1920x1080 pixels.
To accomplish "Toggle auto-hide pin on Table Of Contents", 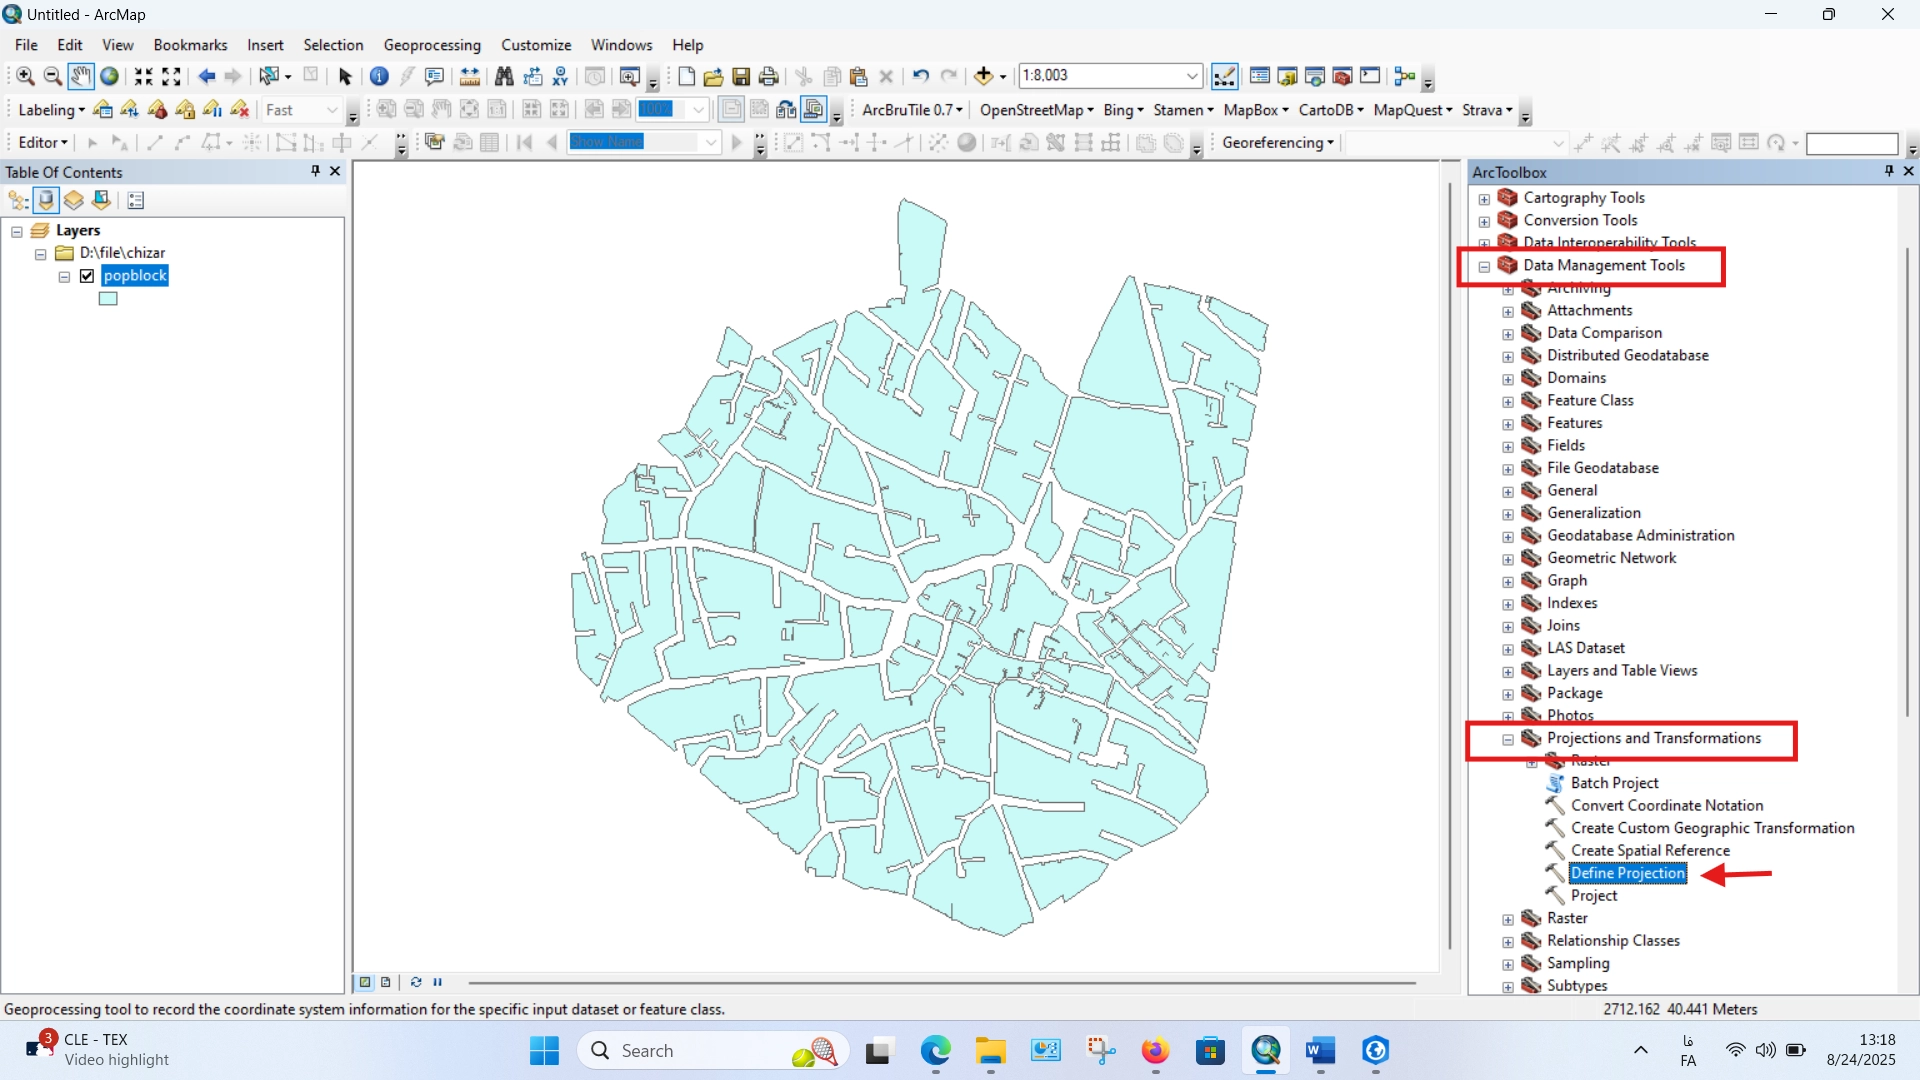I will click(316, 171).
